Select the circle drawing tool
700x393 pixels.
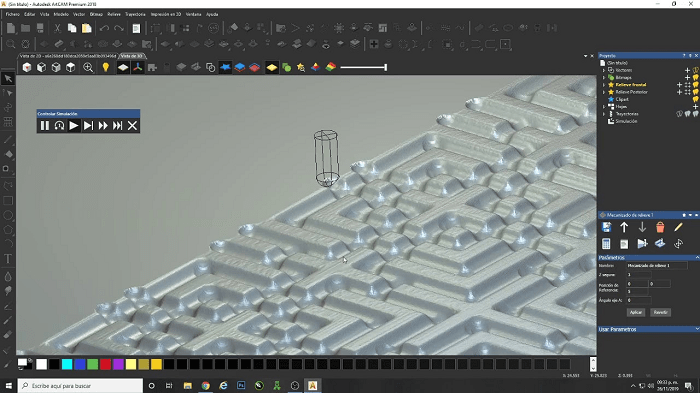[x=8, y=216]
